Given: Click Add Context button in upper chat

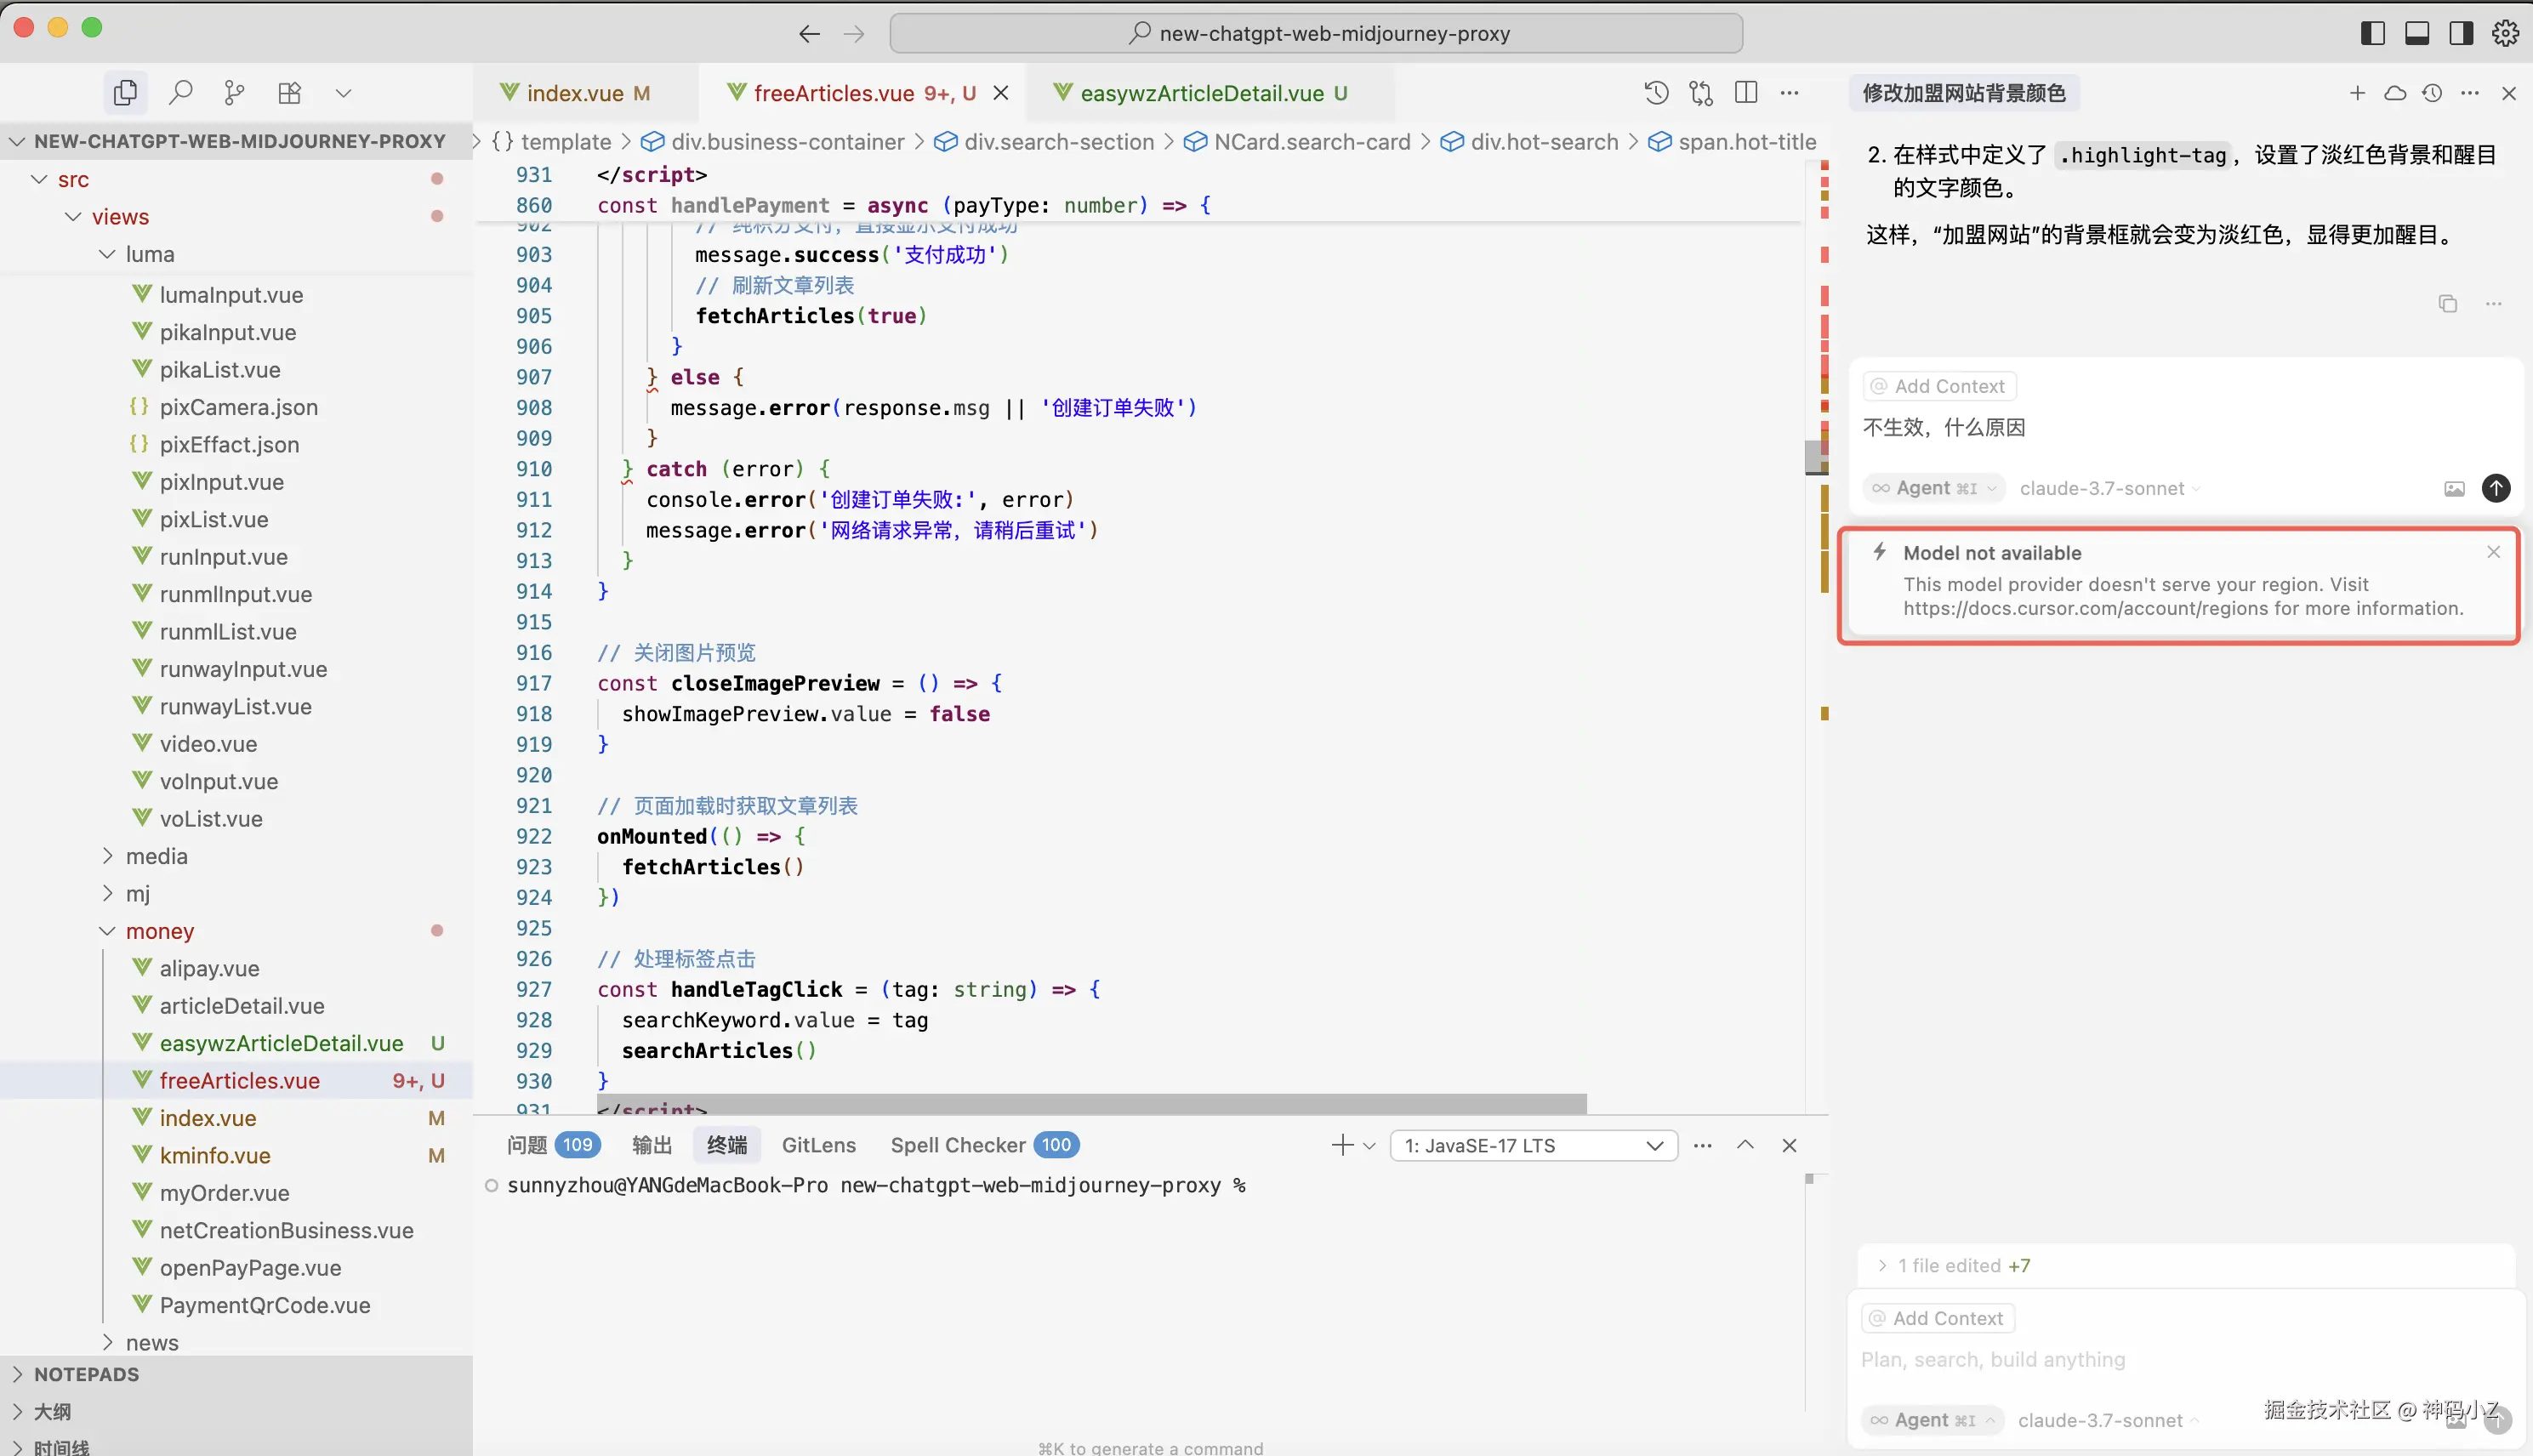Looking at the screenshot, I should [1939, 386].
